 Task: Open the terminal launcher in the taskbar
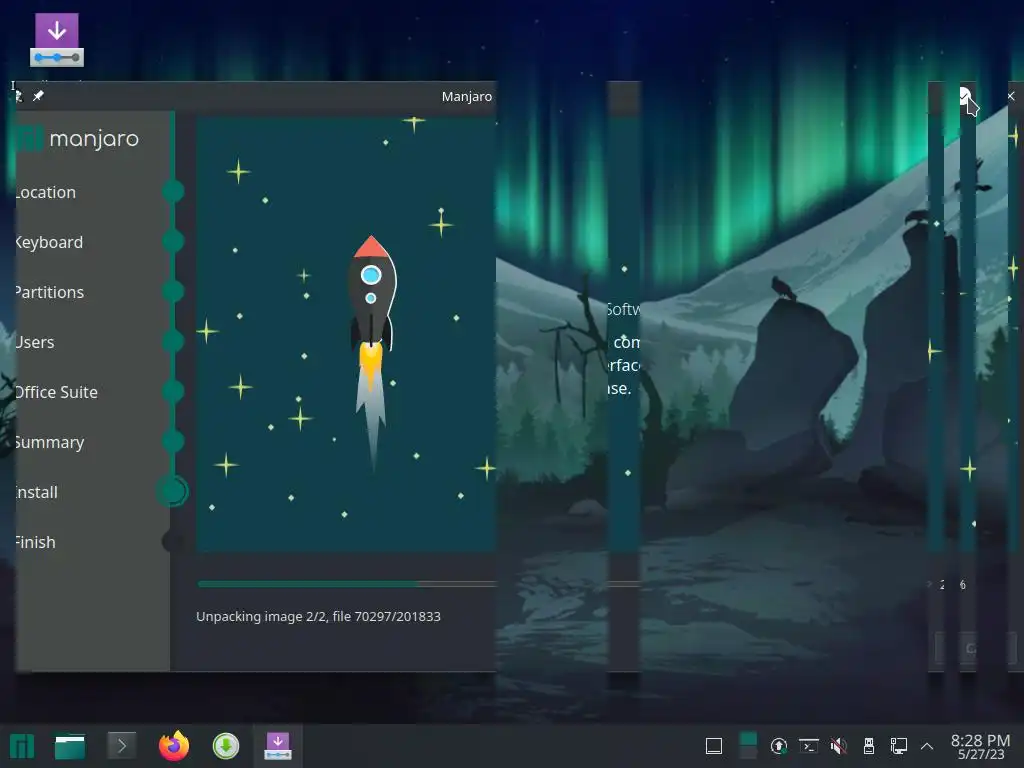pos(121,746)
